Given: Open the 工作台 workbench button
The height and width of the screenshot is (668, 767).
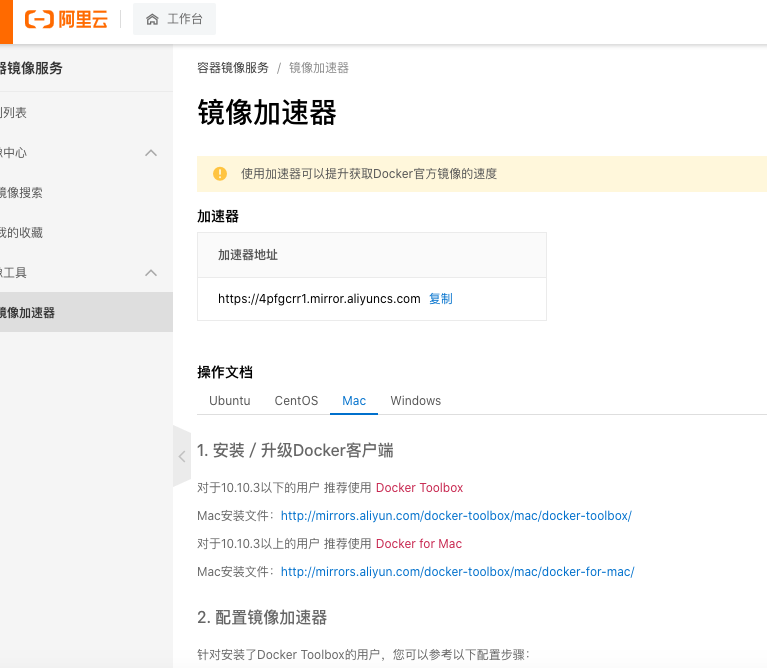Looking at the screenshot, I should (x=174, y=19).
